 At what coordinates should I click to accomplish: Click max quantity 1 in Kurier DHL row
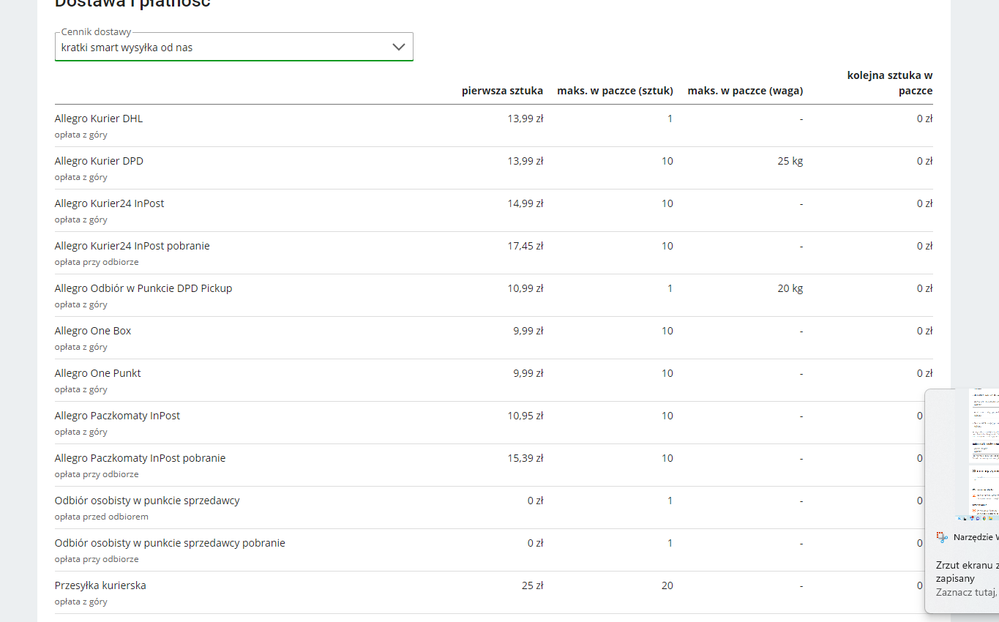click(670, 119)
